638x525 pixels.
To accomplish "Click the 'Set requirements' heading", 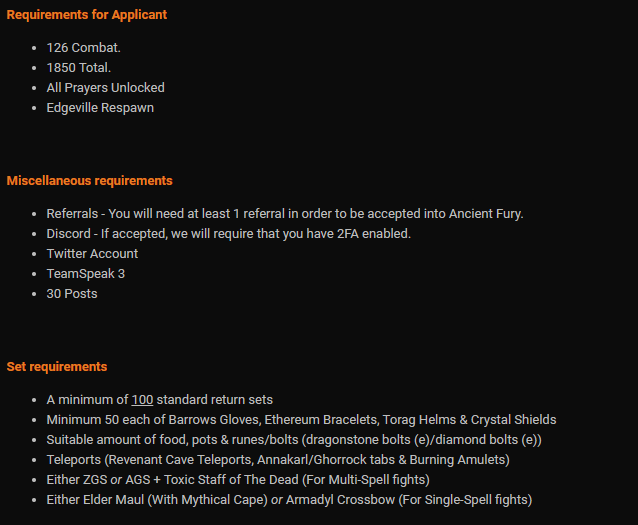I will tap(57, 367).
